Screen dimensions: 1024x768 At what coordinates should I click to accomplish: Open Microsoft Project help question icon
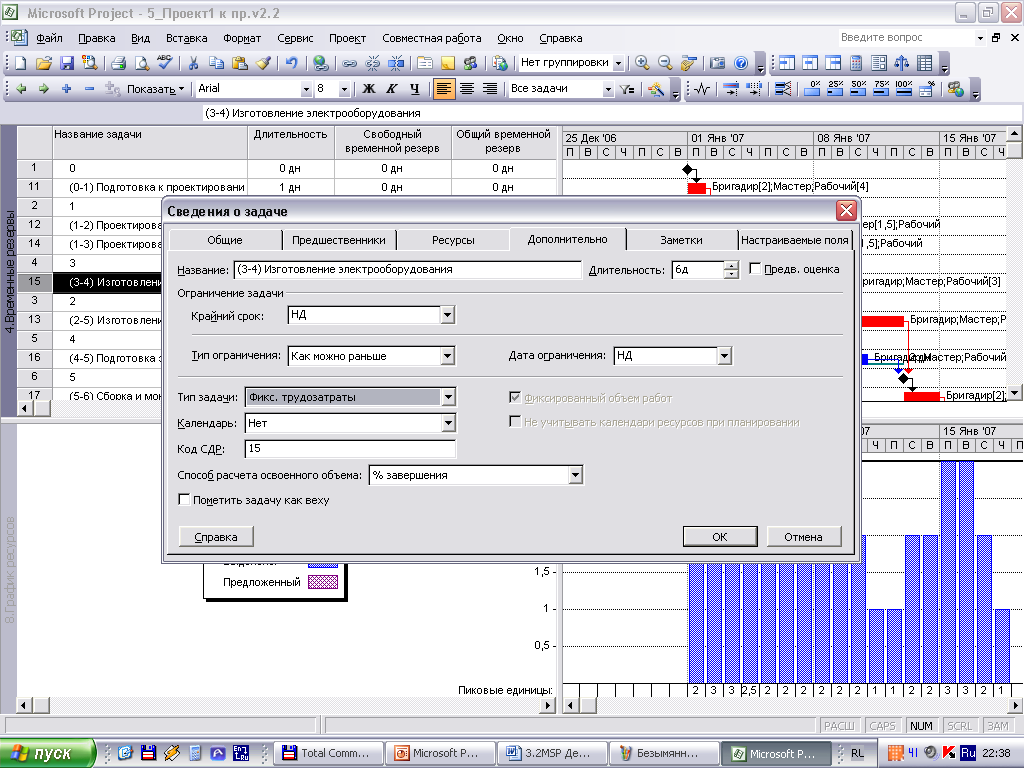click(741, 63)
